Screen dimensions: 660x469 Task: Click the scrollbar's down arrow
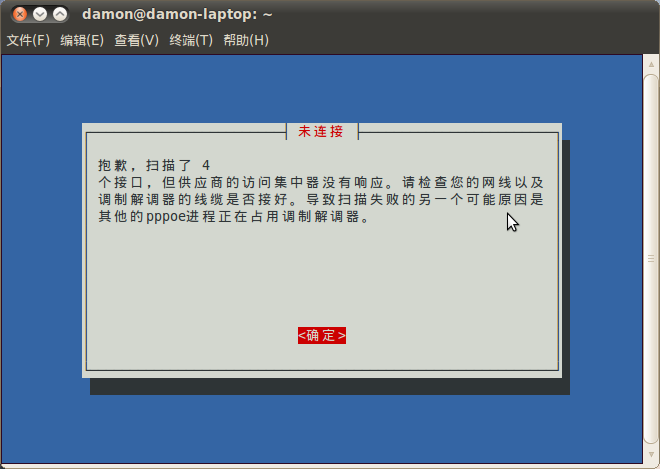[651, 455]
